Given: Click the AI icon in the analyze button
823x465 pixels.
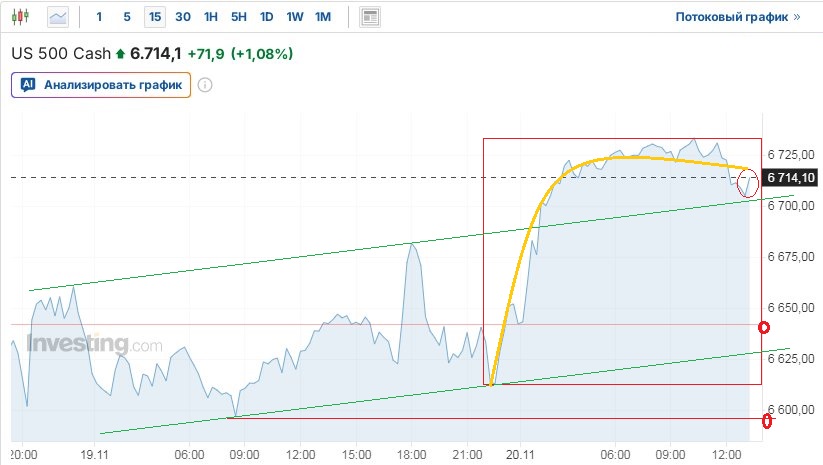Looking at the screenshot, I should (x=28, y=85).
